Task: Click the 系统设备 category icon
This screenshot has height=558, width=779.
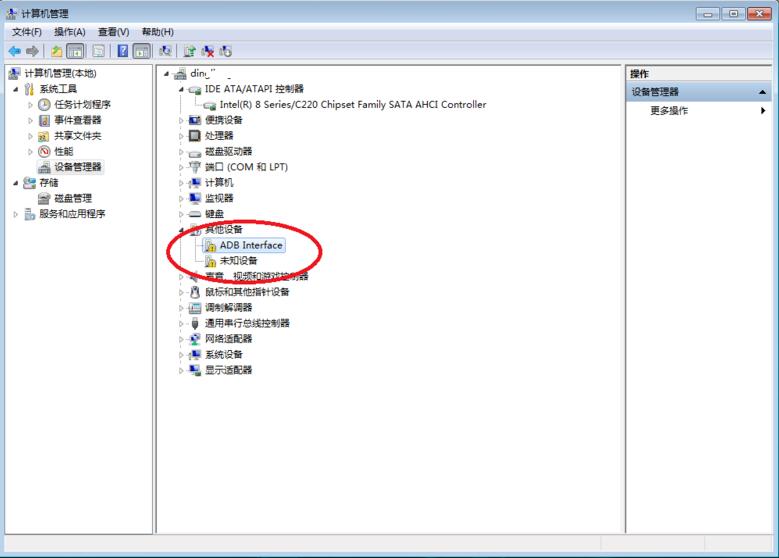Action: (x=195, y=355)
